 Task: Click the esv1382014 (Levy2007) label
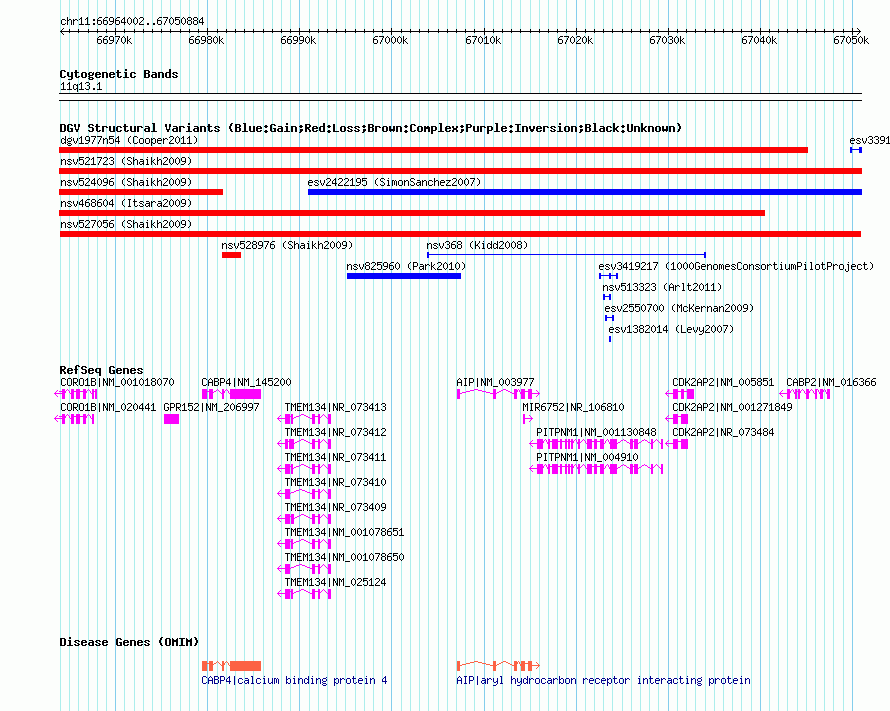click(x=671, y=329)
